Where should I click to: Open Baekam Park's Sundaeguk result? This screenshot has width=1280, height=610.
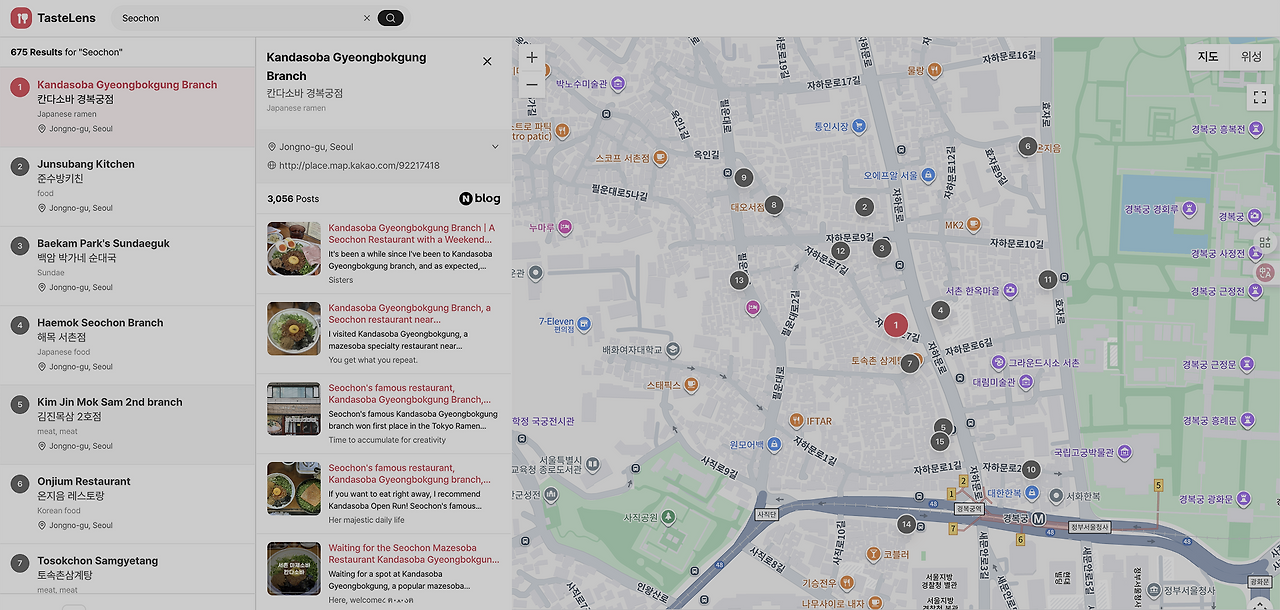click(x=128, y=266)
